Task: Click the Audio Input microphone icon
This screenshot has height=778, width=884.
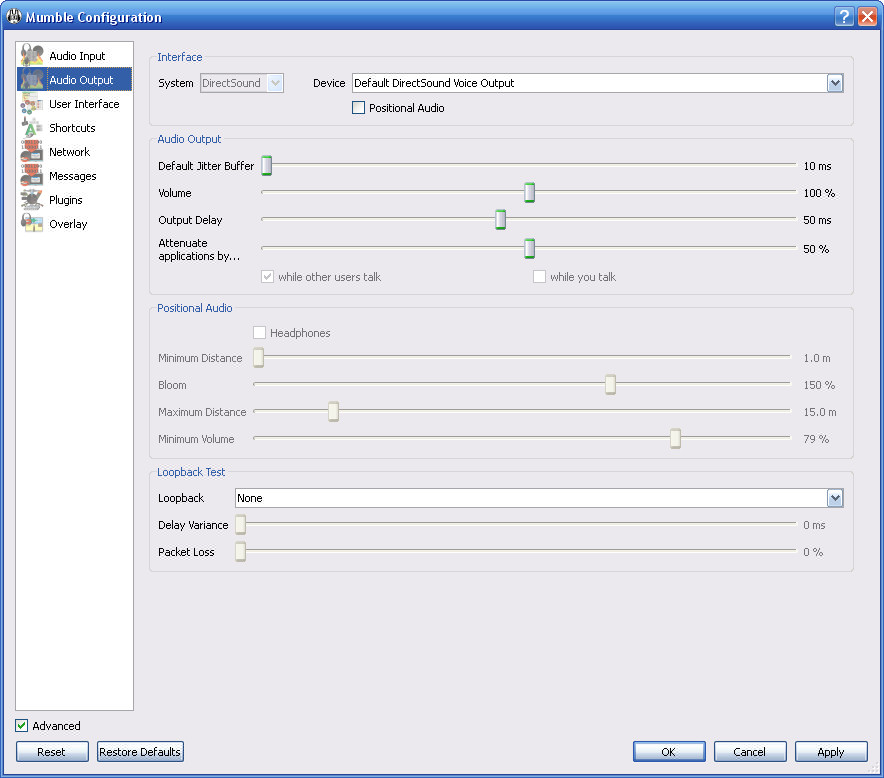Action: (x=32, y=56)
